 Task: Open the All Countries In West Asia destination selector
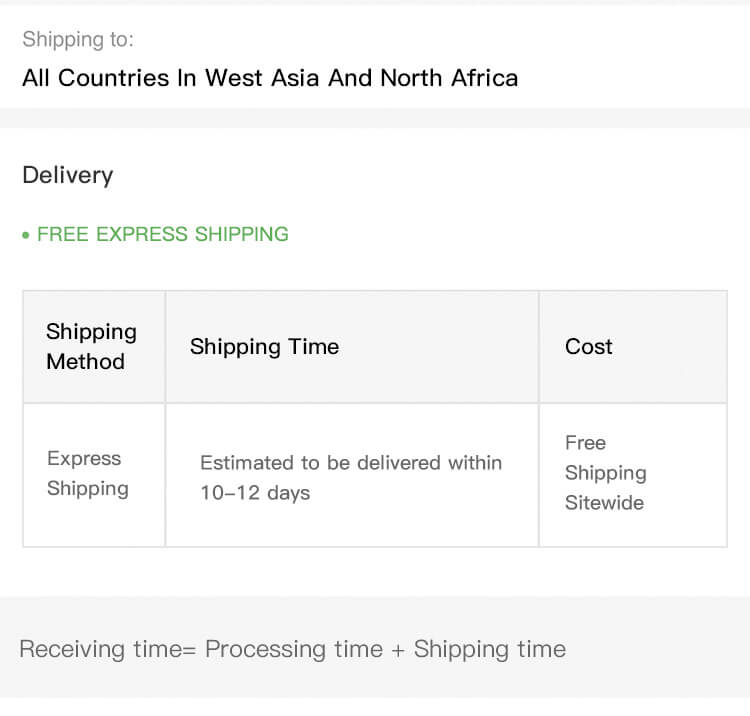pyautogui.click(x=270, y=78)
